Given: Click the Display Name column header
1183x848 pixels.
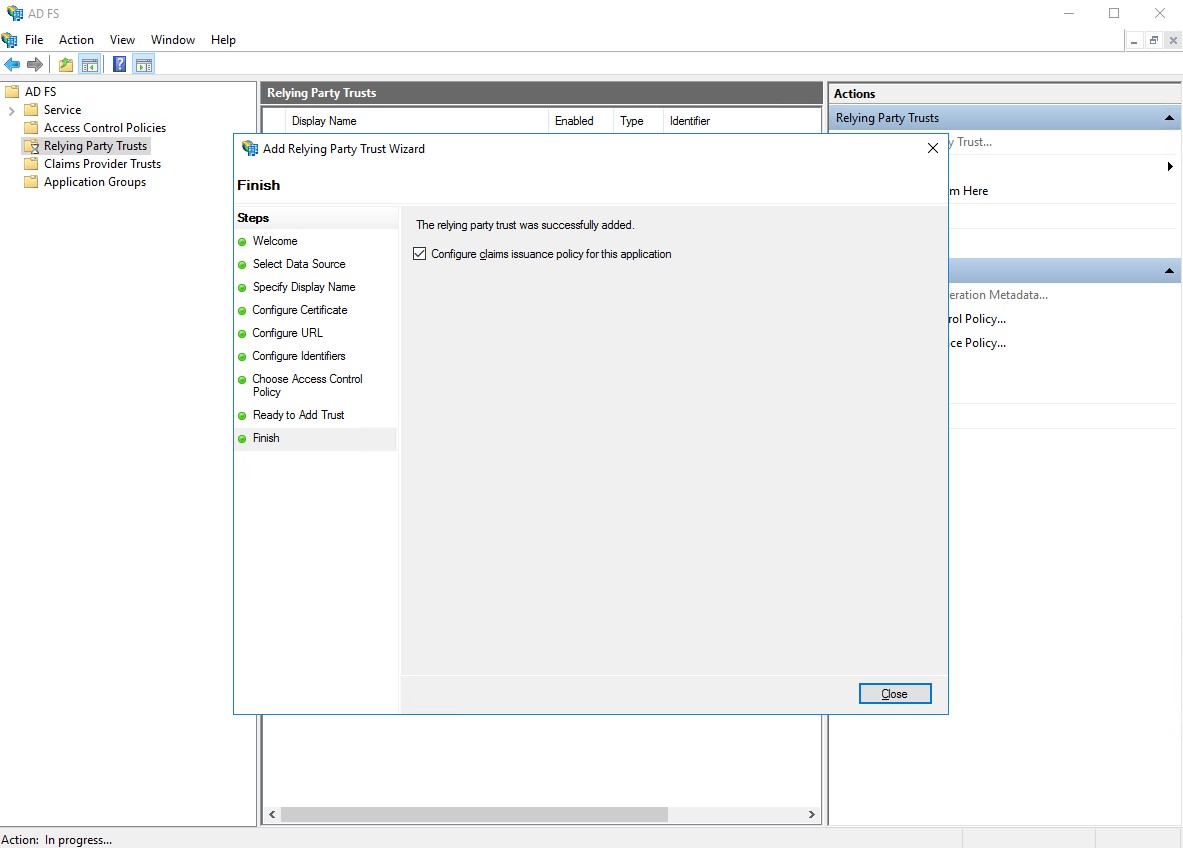Looking at the screenshot, I should tap(324, 121).
